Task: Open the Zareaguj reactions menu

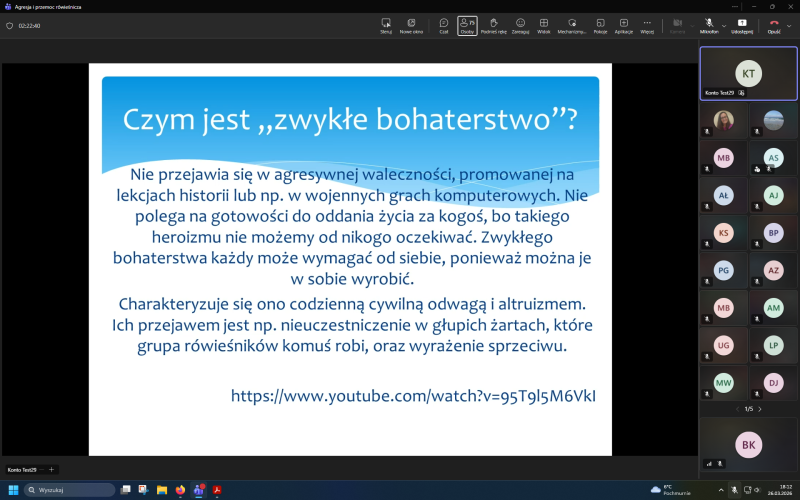Action: (x=520, y=25)
